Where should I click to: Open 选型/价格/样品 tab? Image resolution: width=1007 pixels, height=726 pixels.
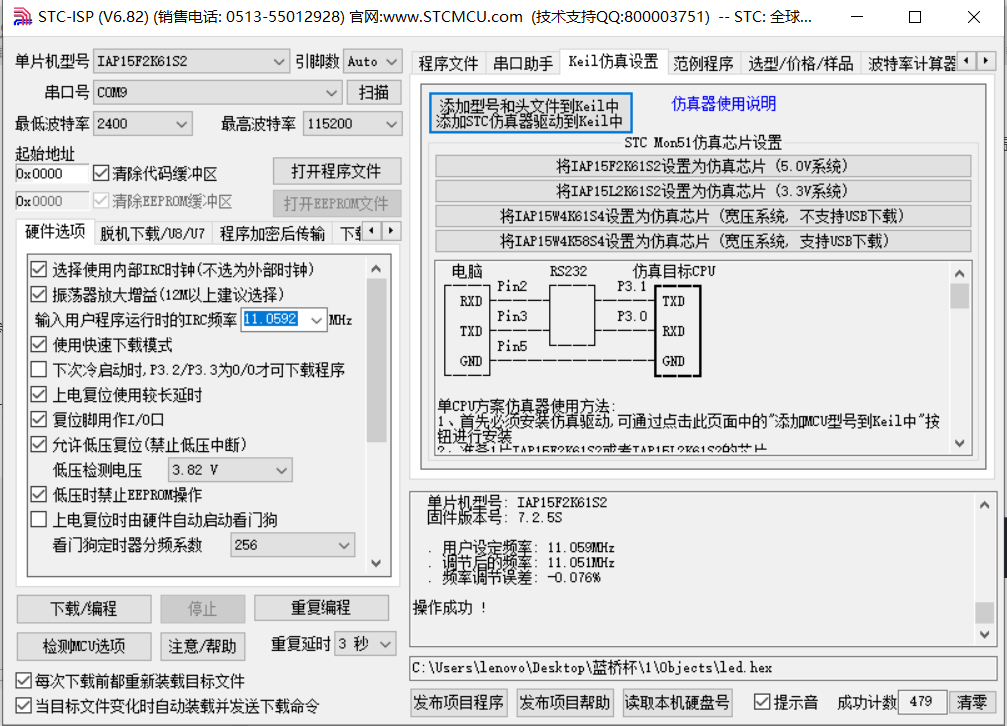point(800,63)
